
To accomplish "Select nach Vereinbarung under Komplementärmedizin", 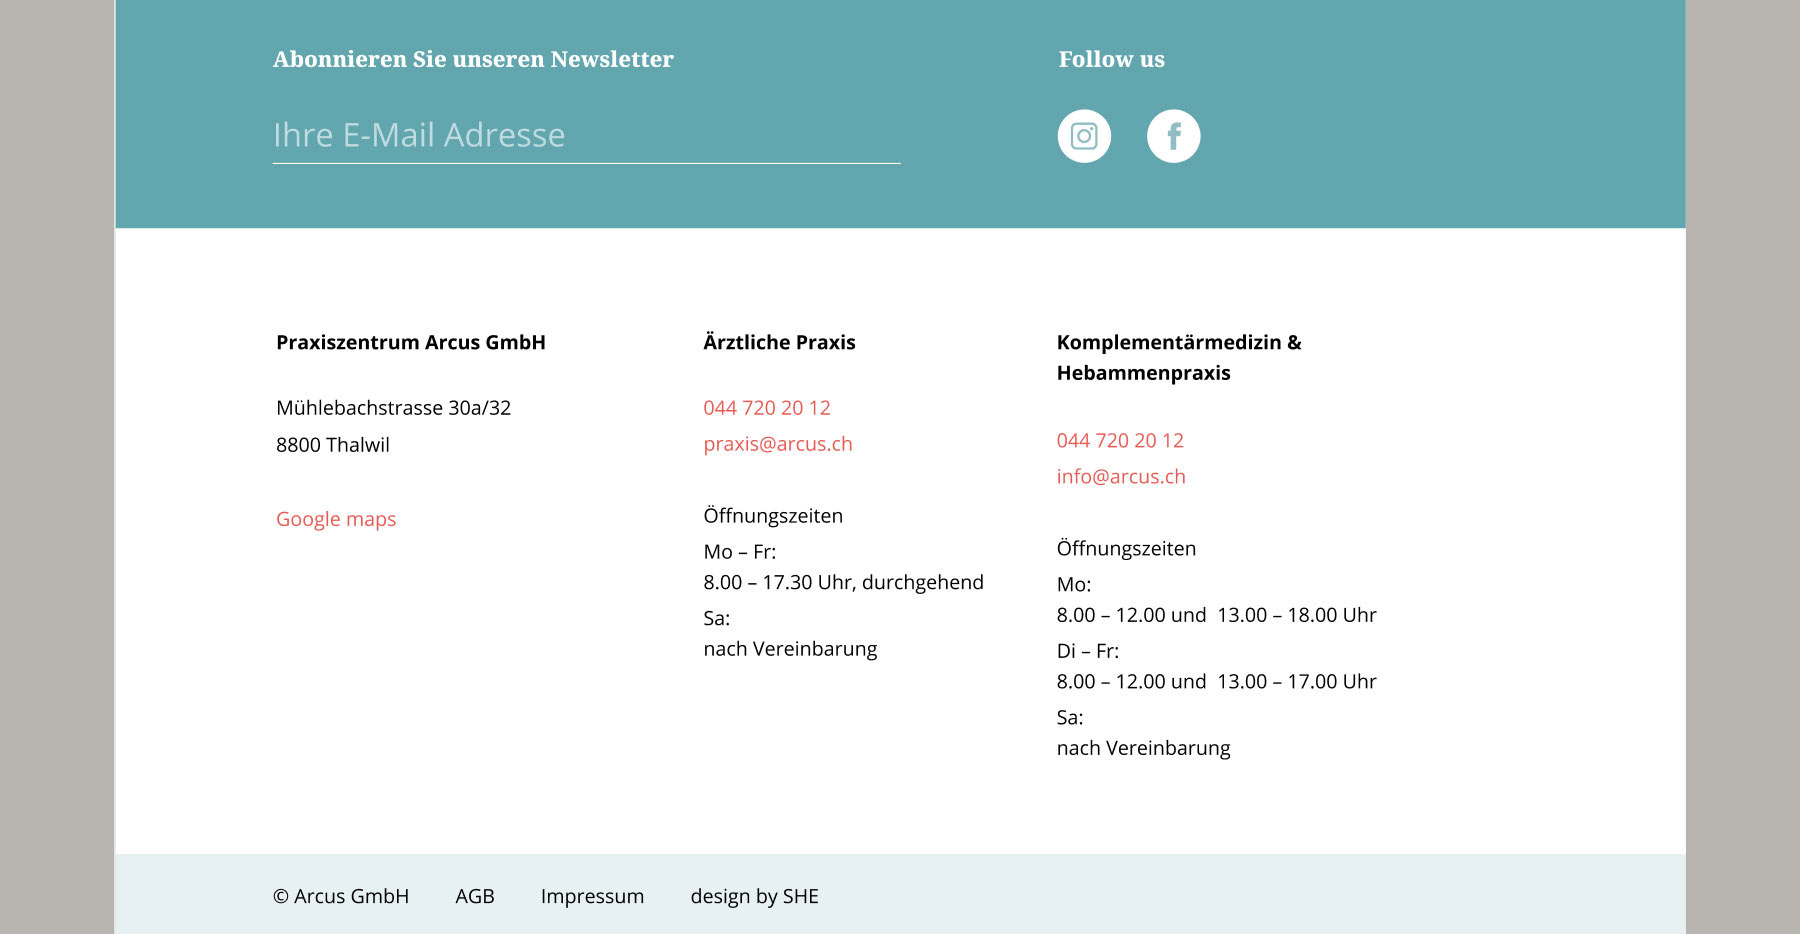I will click(1143, 748).
